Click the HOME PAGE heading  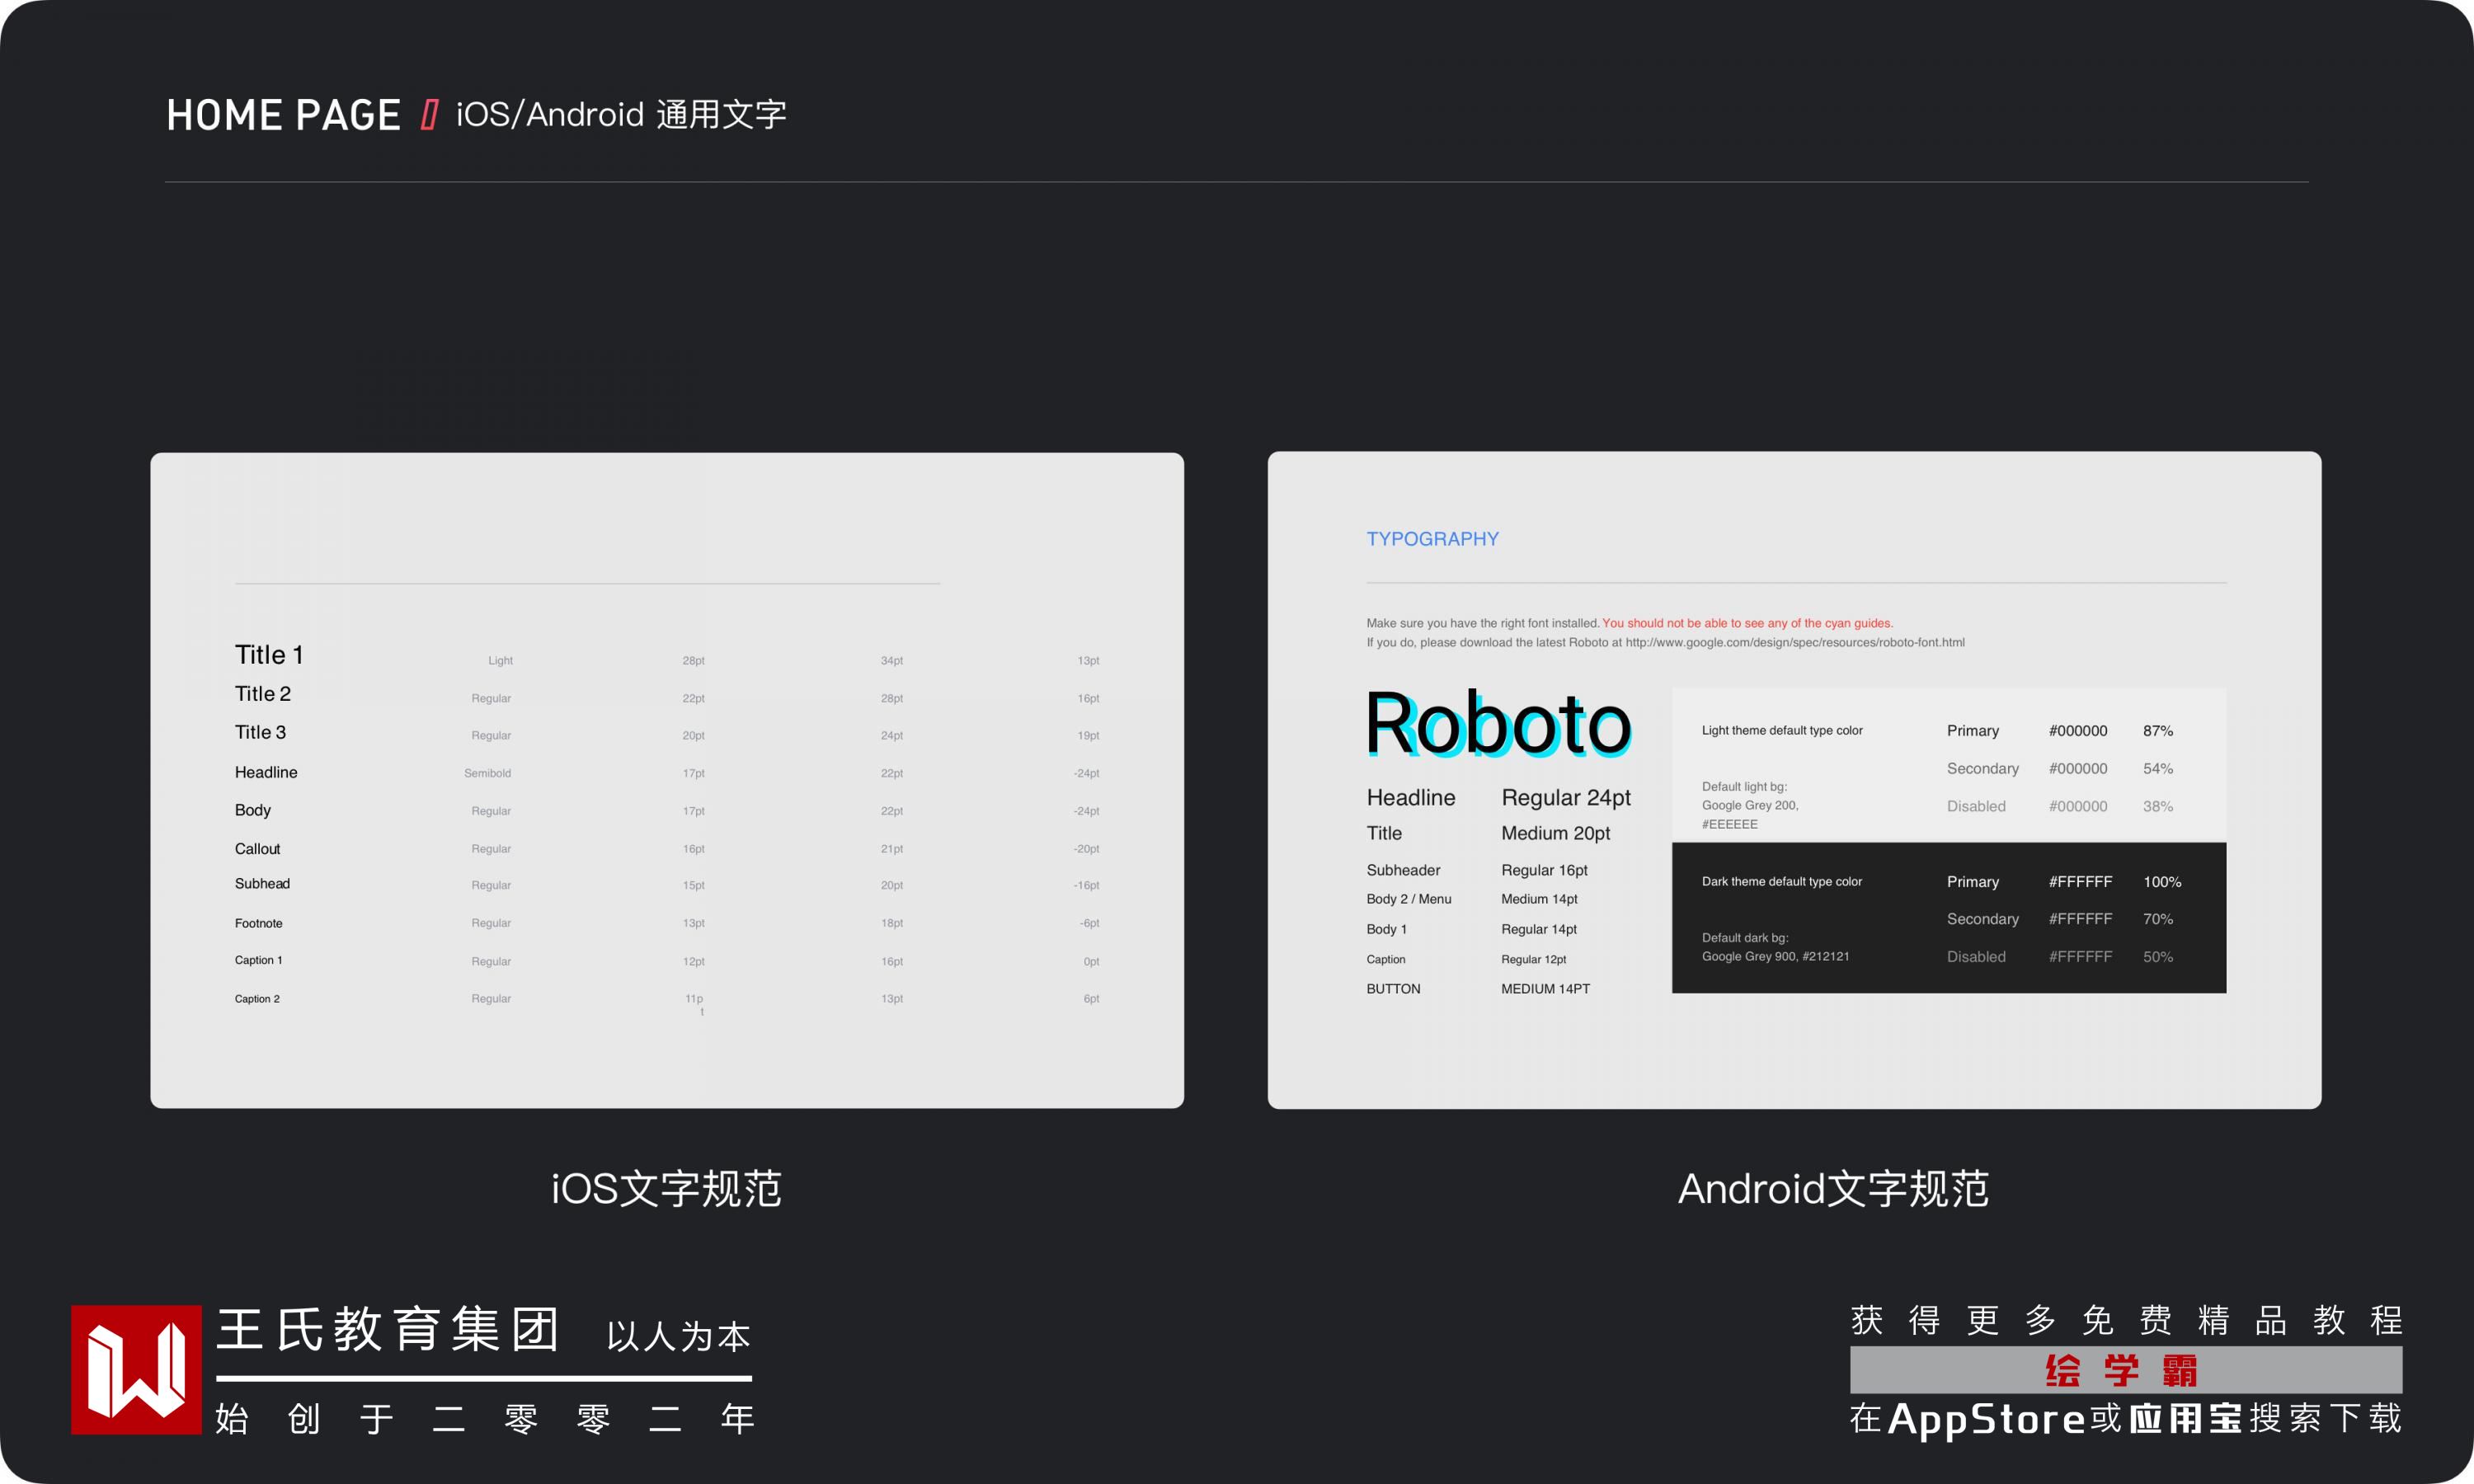tap(283, 115)
